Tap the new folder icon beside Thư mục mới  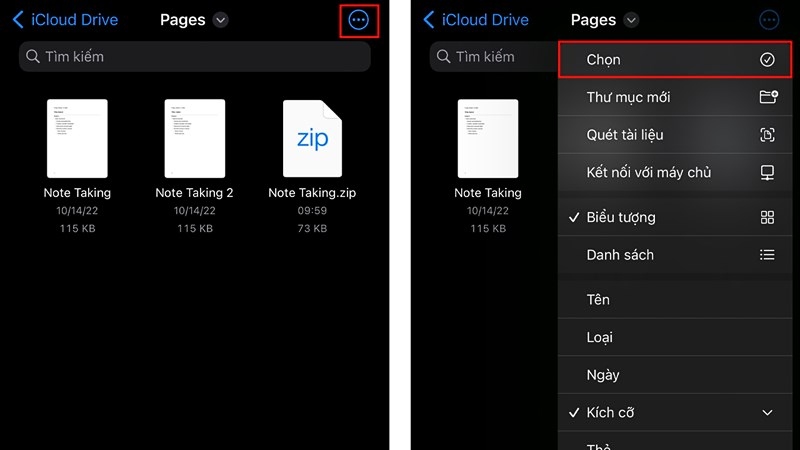pos(768,97)
